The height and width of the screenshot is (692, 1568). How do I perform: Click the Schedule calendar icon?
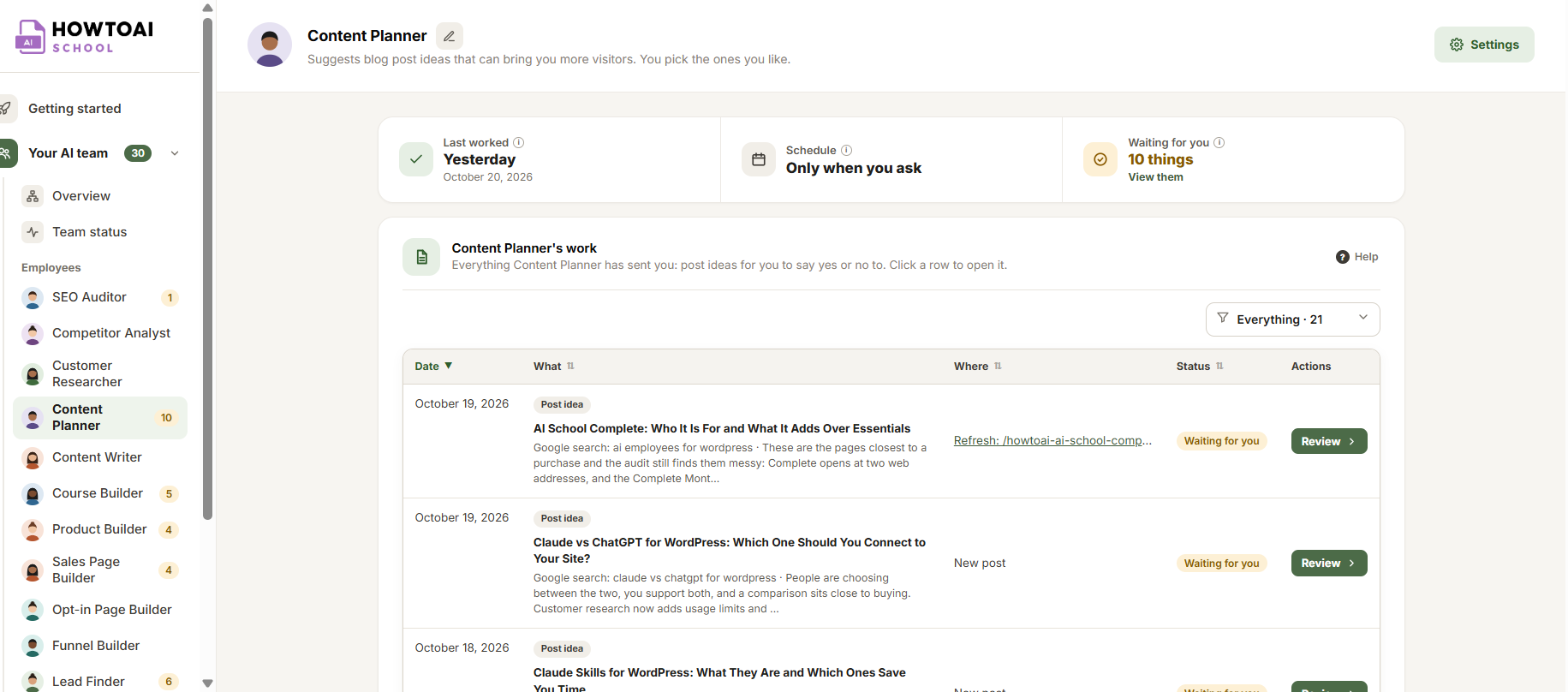click(758, 159)
